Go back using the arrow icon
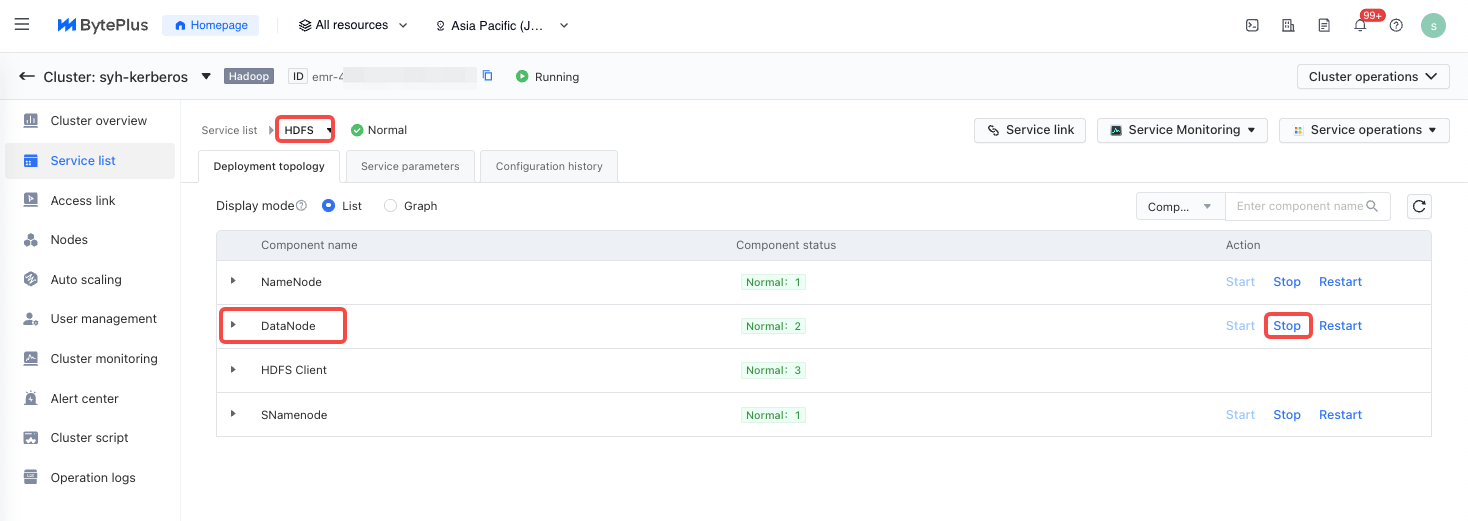 (x=27, y=76)
